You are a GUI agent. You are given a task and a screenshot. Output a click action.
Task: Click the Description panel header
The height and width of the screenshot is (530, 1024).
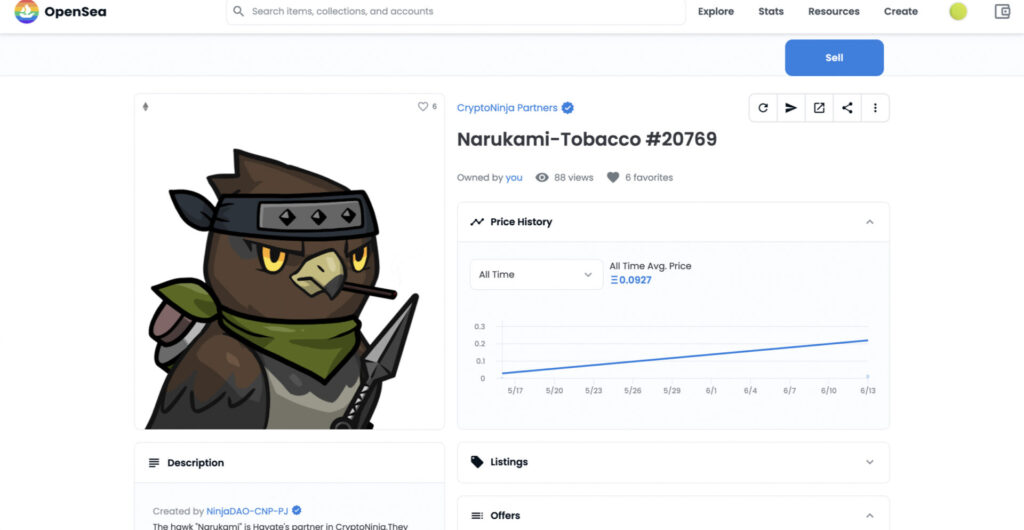click(x=289, y=463)
